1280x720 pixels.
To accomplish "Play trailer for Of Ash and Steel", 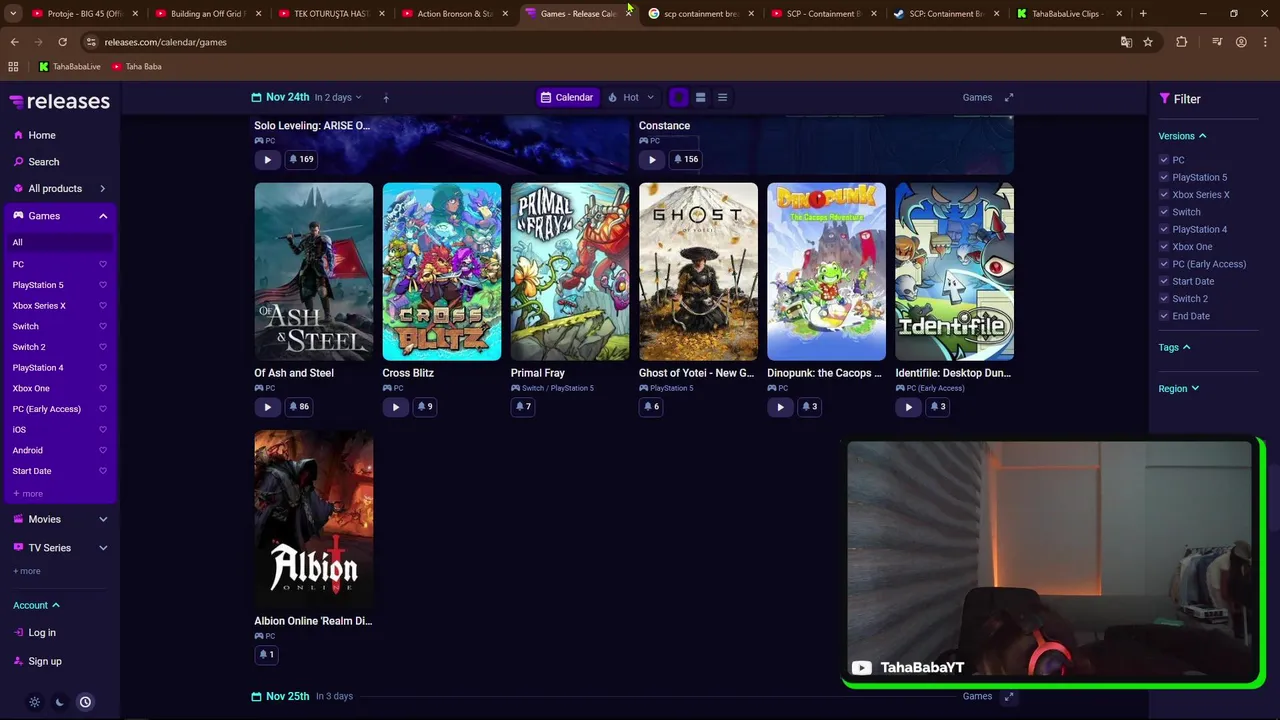I will pos(267,407).
